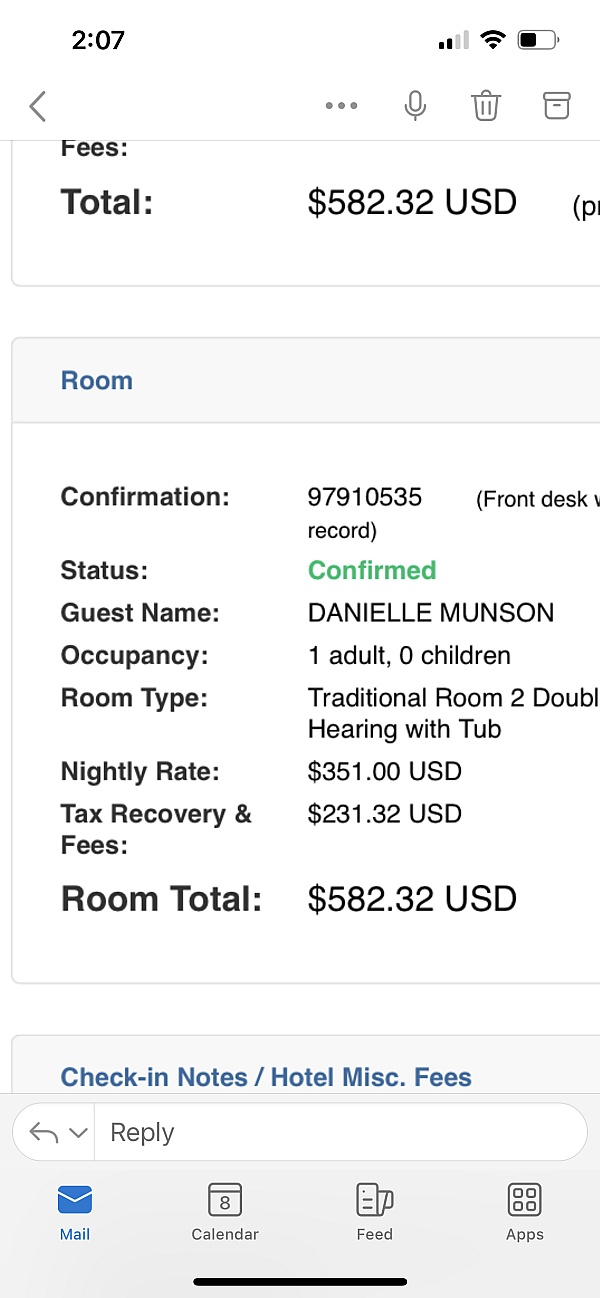Tap the reply arrow icon
Image resolution: width=600 pixels, height=1298 pixels.
pyautogui.click(x=44, y=1132)
